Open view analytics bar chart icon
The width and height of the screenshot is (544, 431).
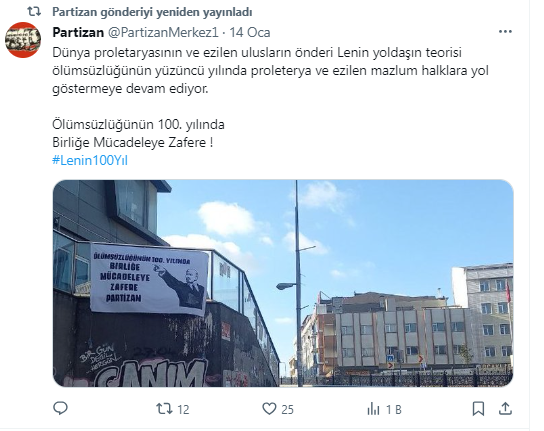pos(373,409)
